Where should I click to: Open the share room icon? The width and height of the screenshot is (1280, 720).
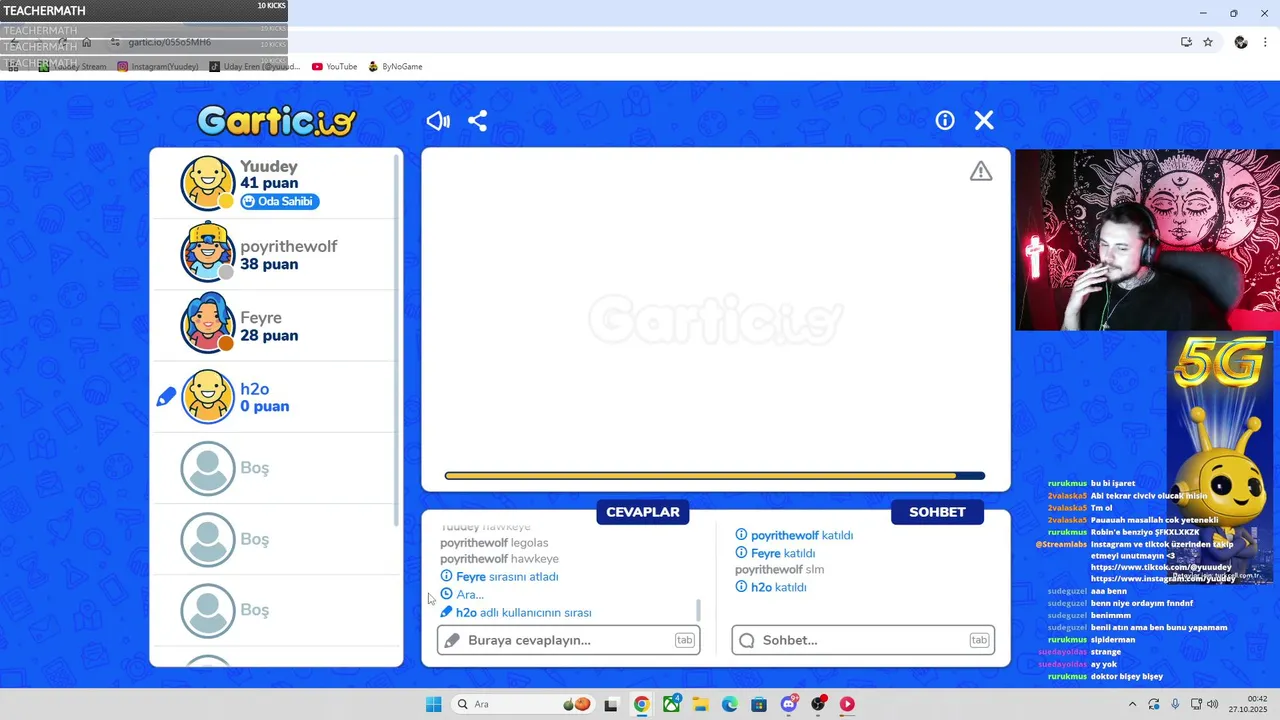(477, 121)
